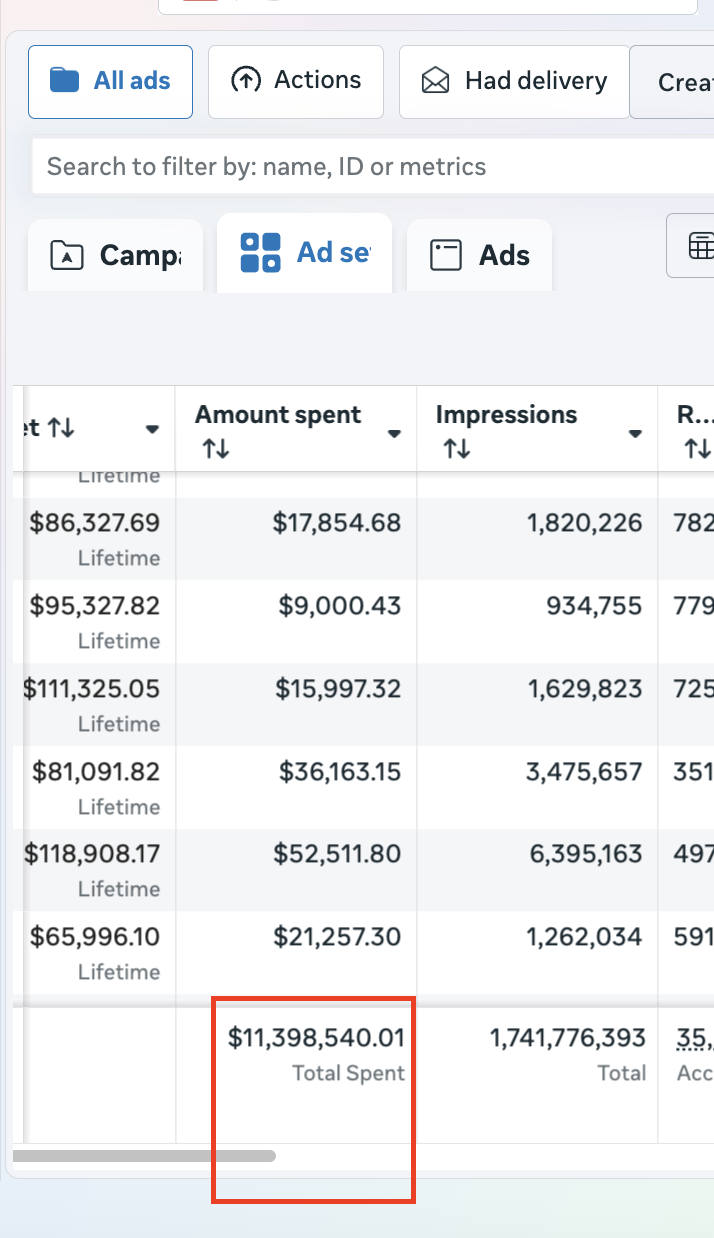714x1238 pixels.
Task: Open the Impressions column dropdown caret
Action: (x=635, y=433)
